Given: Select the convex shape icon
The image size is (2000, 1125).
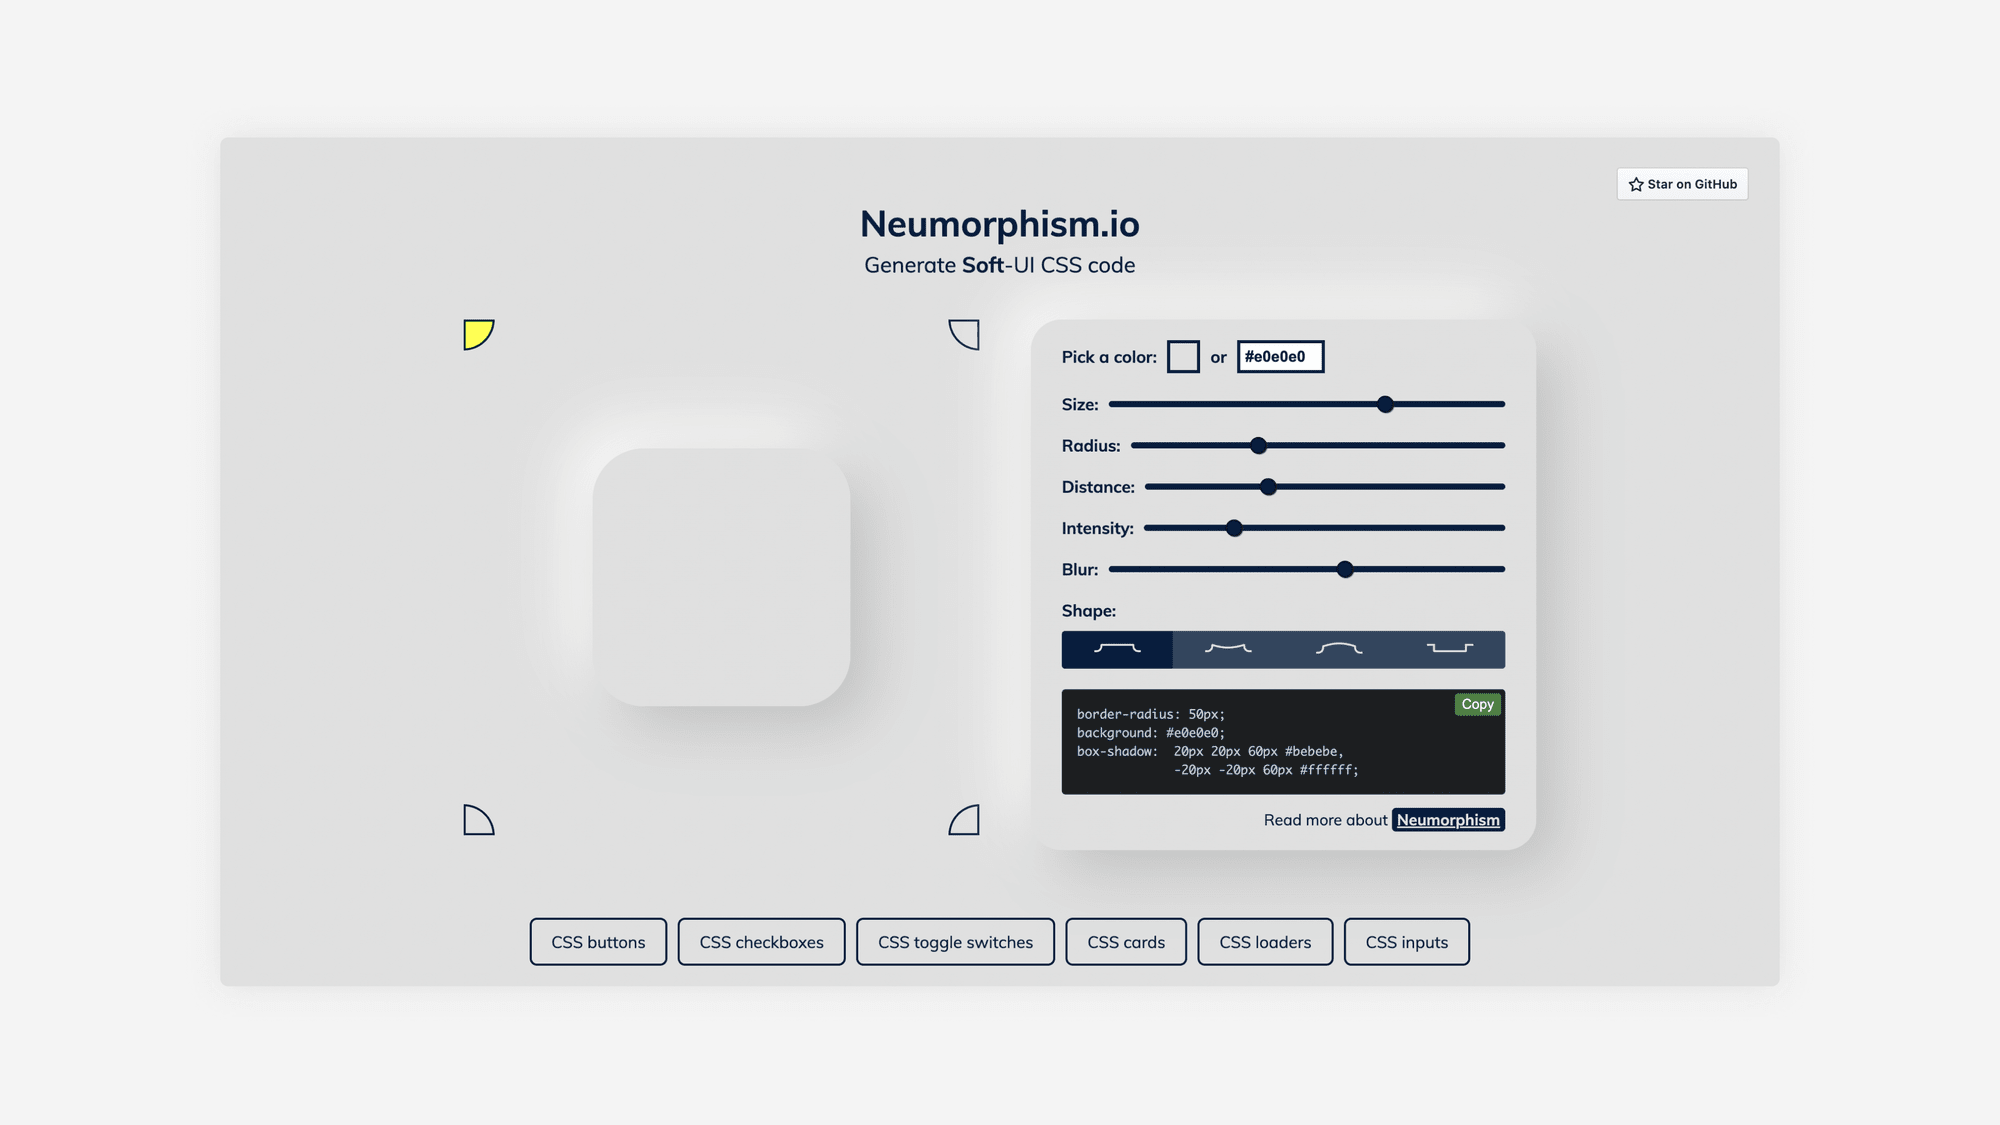Looking at the screenshot, I should (1339, 648).
